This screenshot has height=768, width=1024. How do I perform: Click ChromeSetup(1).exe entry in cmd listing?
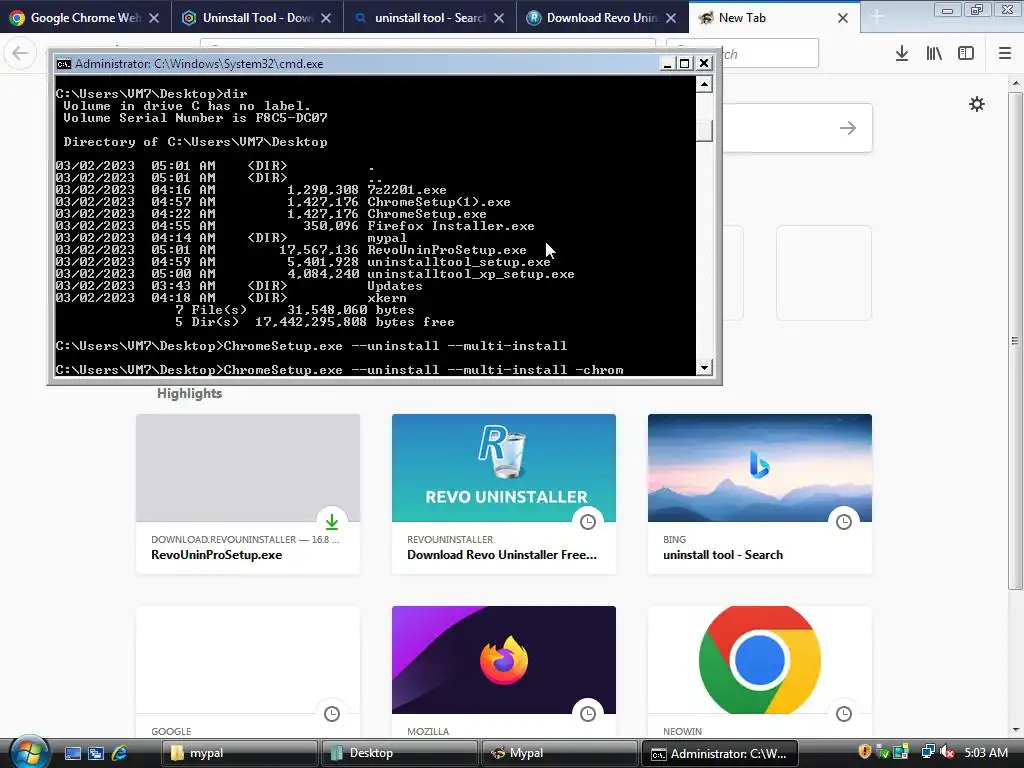439,202
